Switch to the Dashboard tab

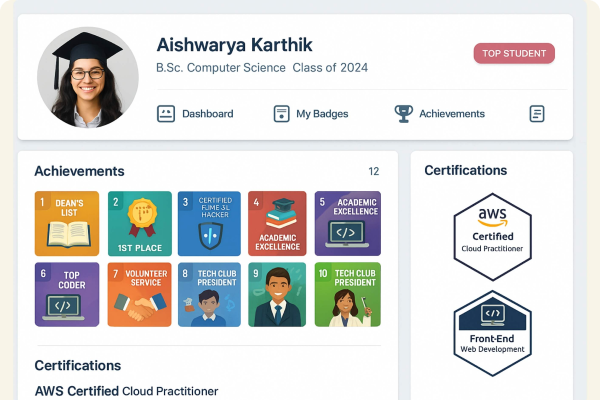207,114
